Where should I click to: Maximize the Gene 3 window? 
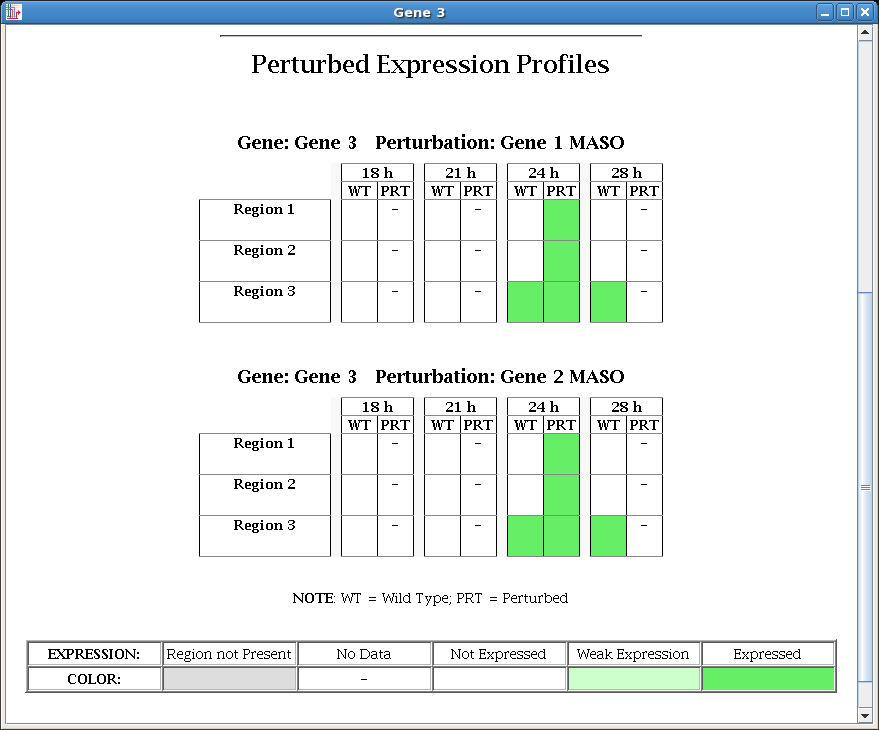[844, 12]
